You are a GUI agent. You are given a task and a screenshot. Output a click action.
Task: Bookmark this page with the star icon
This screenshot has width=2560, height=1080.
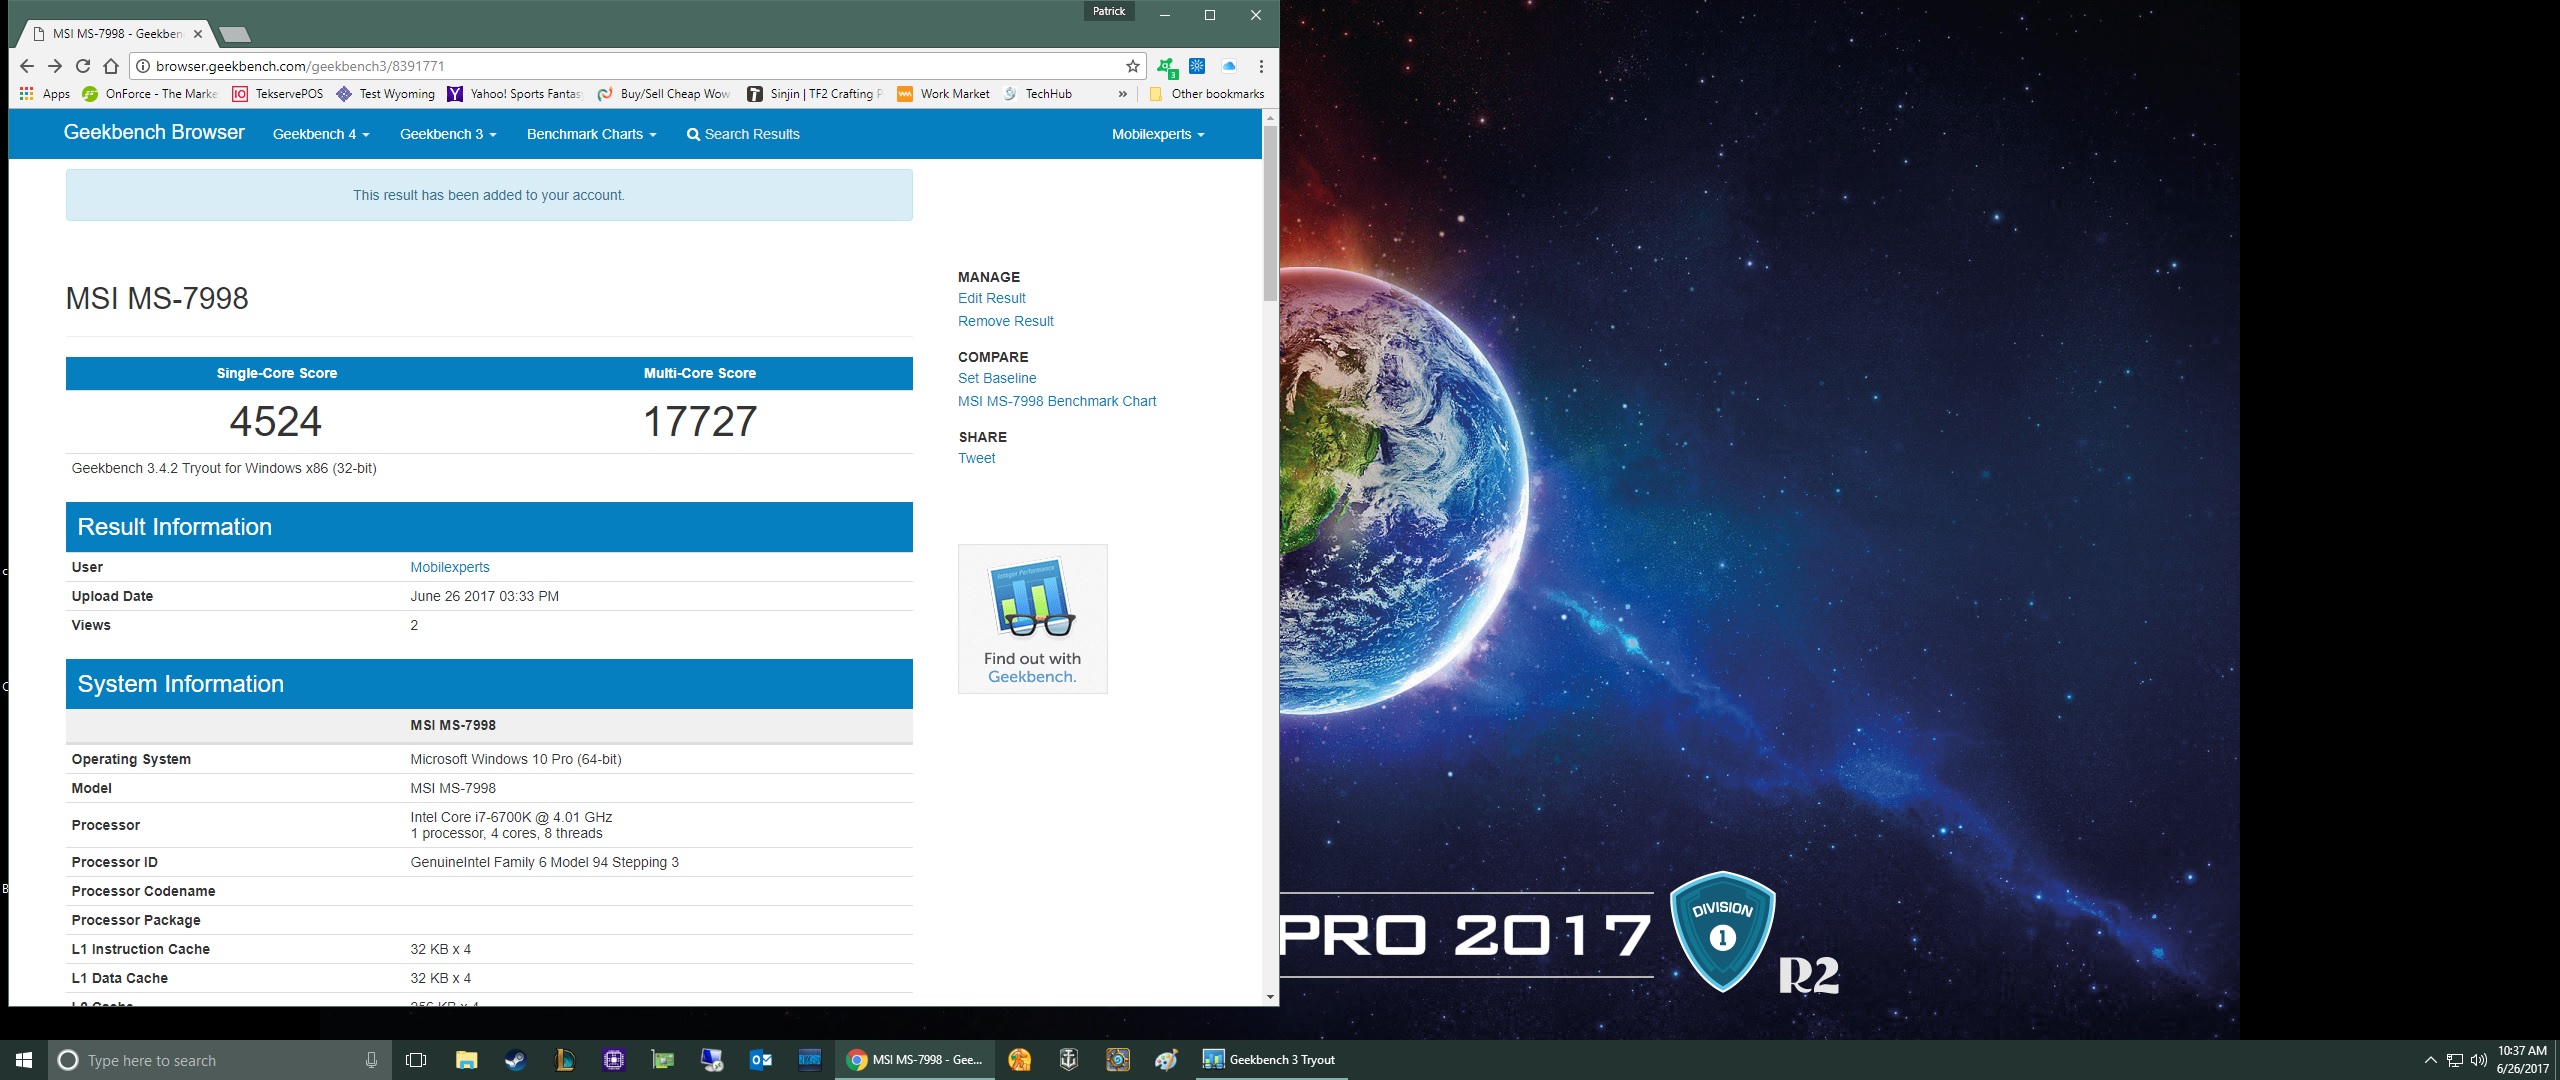point(1133,66)
